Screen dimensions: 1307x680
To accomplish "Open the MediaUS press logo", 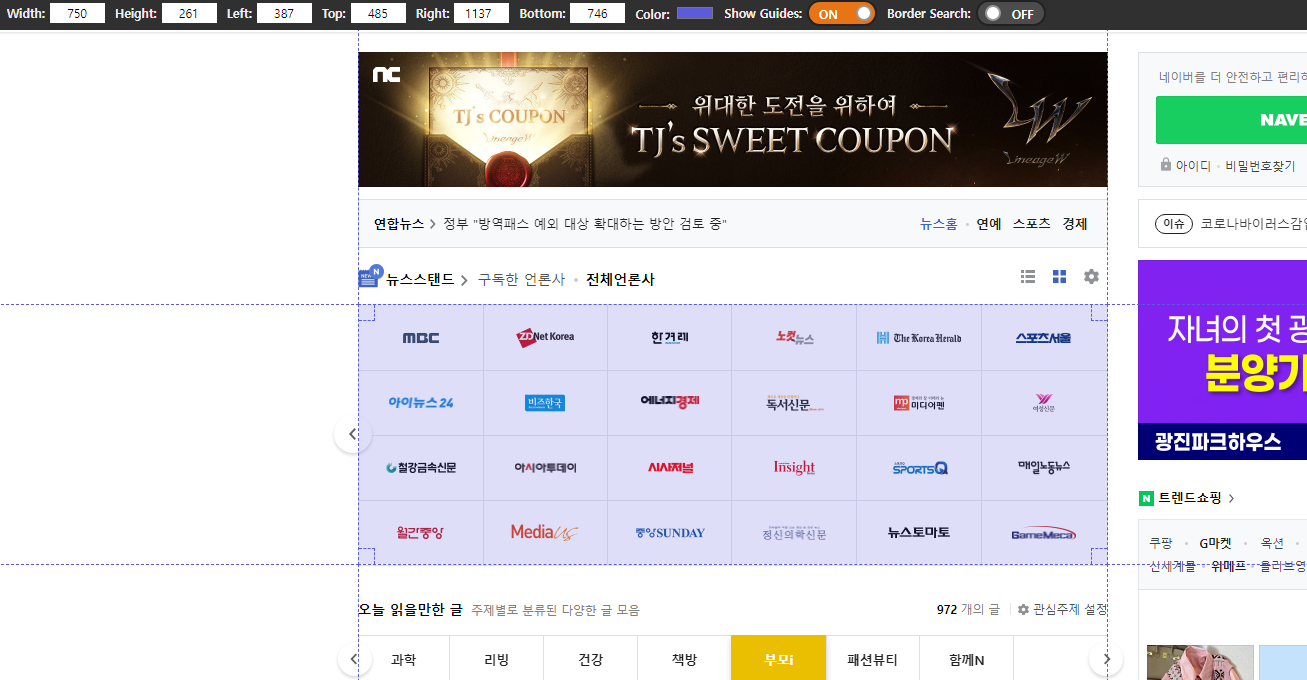I will coord(545,533).
